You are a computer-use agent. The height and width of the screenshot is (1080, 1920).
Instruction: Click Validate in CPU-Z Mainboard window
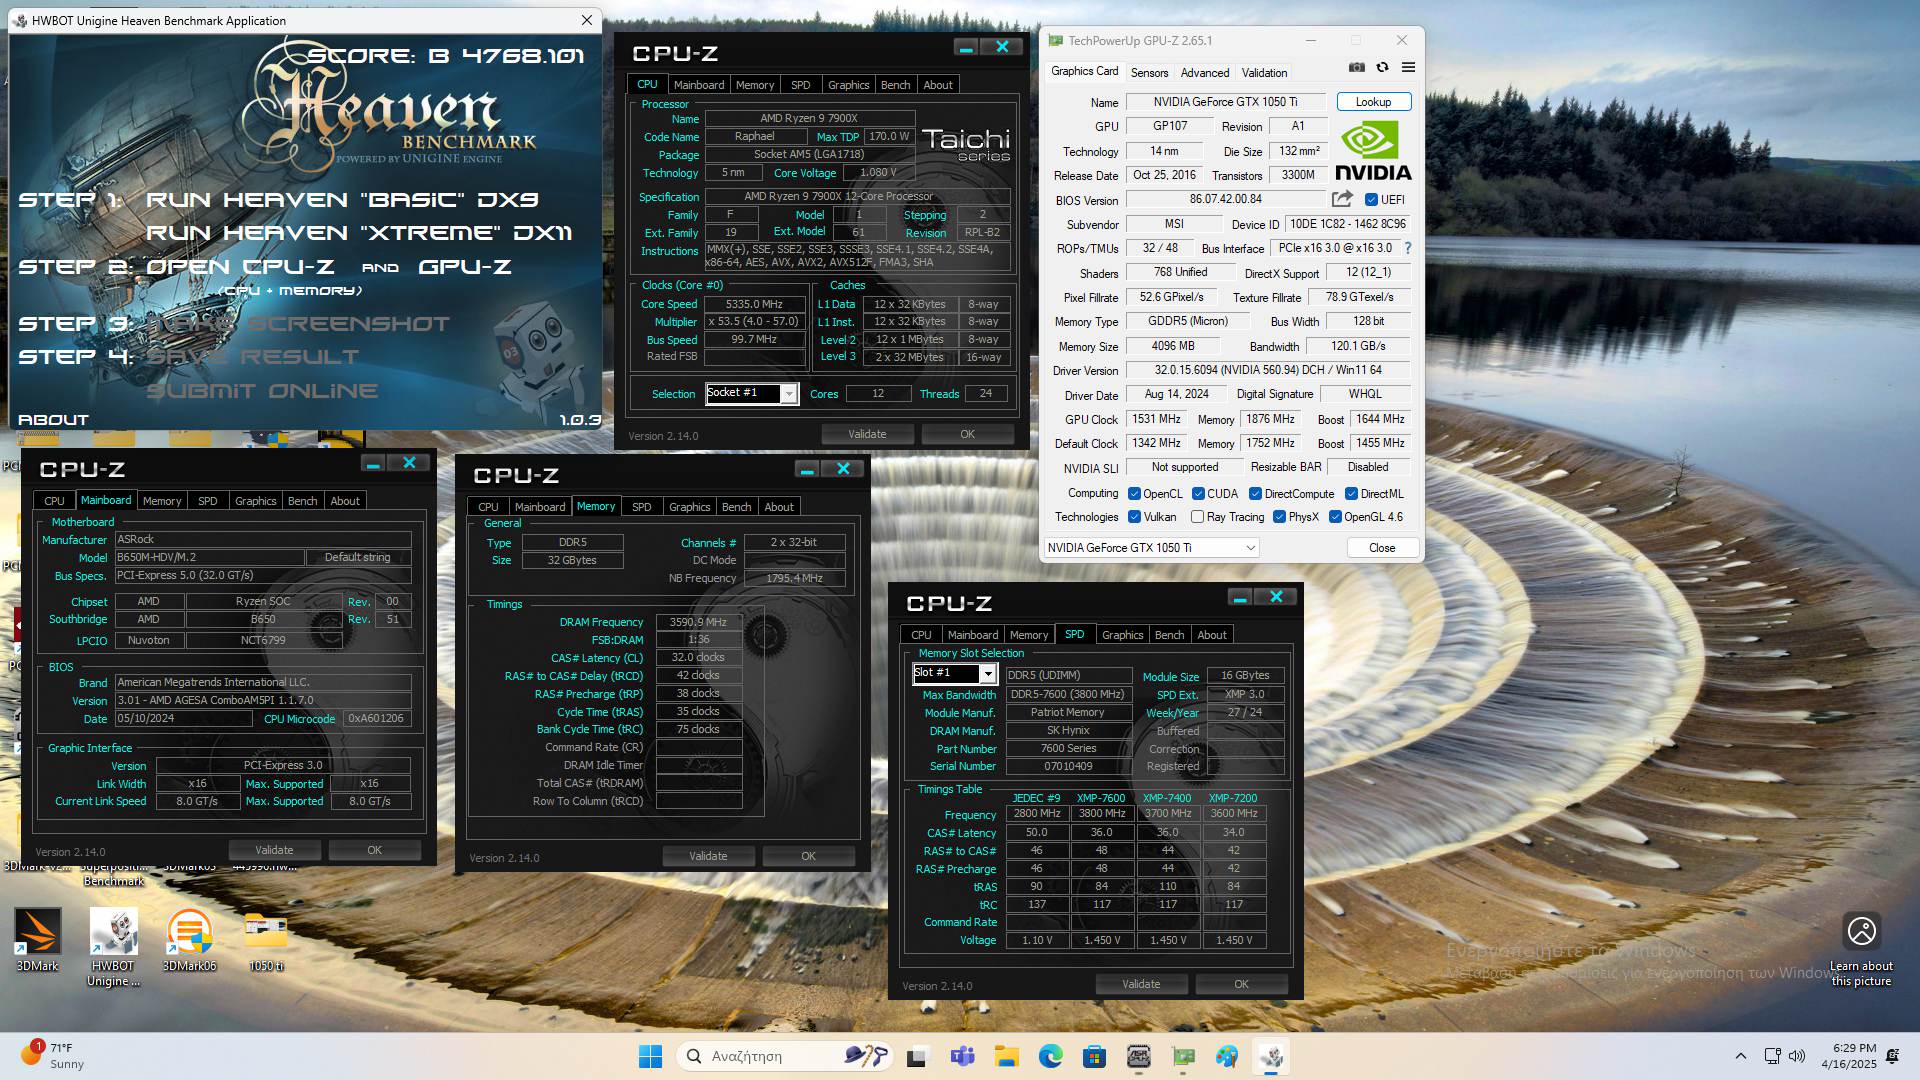point(274,850)
